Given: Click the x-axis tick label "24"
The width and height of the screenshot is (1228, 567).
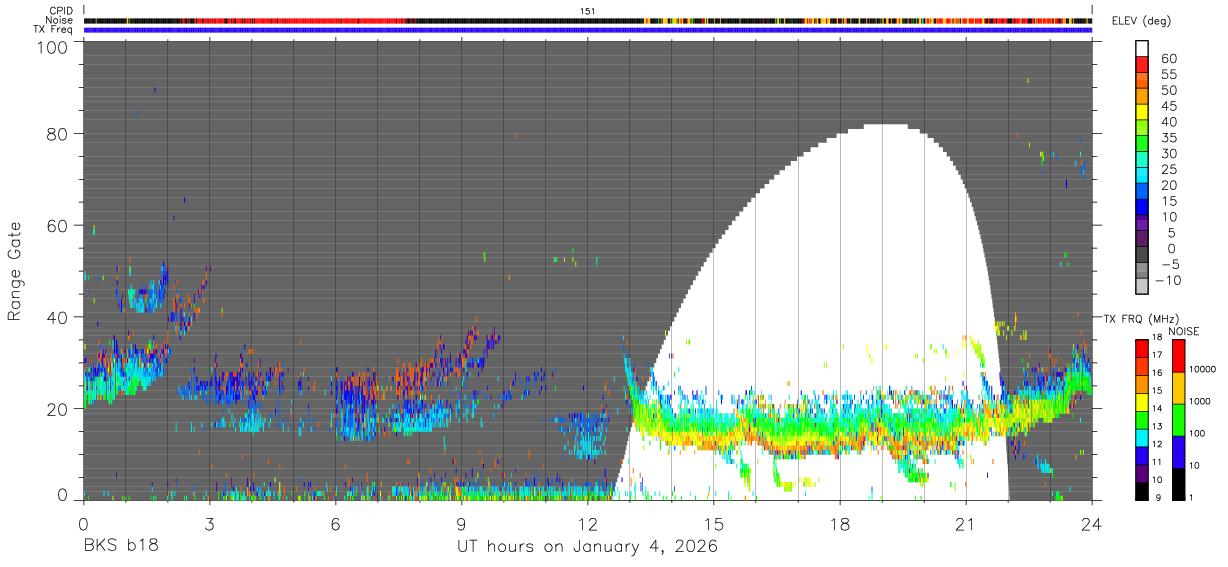Looking at the screenshot, I should tap(1091, 523).
